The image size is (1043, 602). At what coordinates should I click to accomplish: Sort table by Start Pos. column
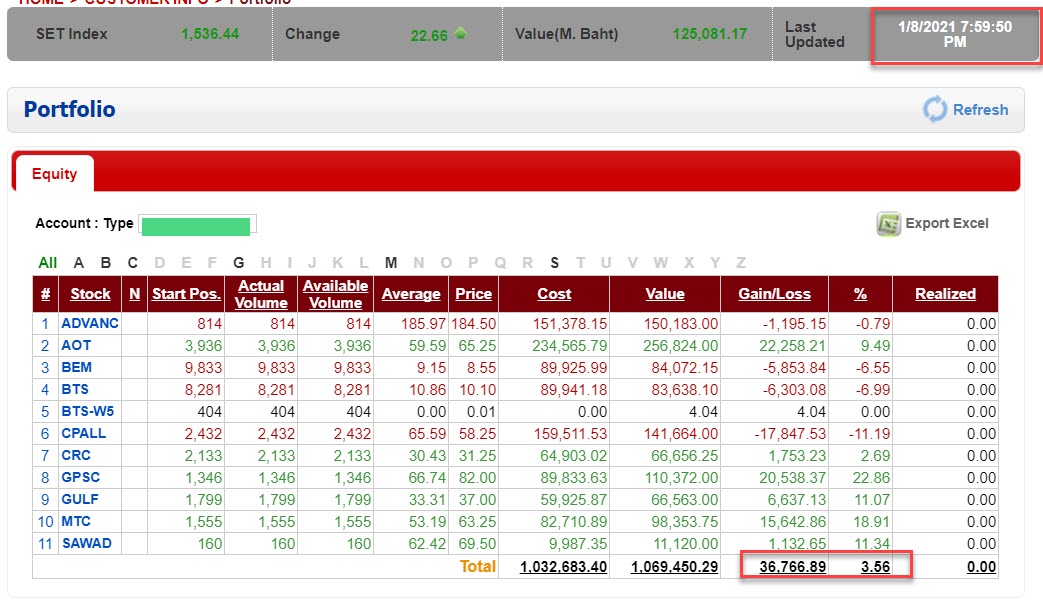186,294
